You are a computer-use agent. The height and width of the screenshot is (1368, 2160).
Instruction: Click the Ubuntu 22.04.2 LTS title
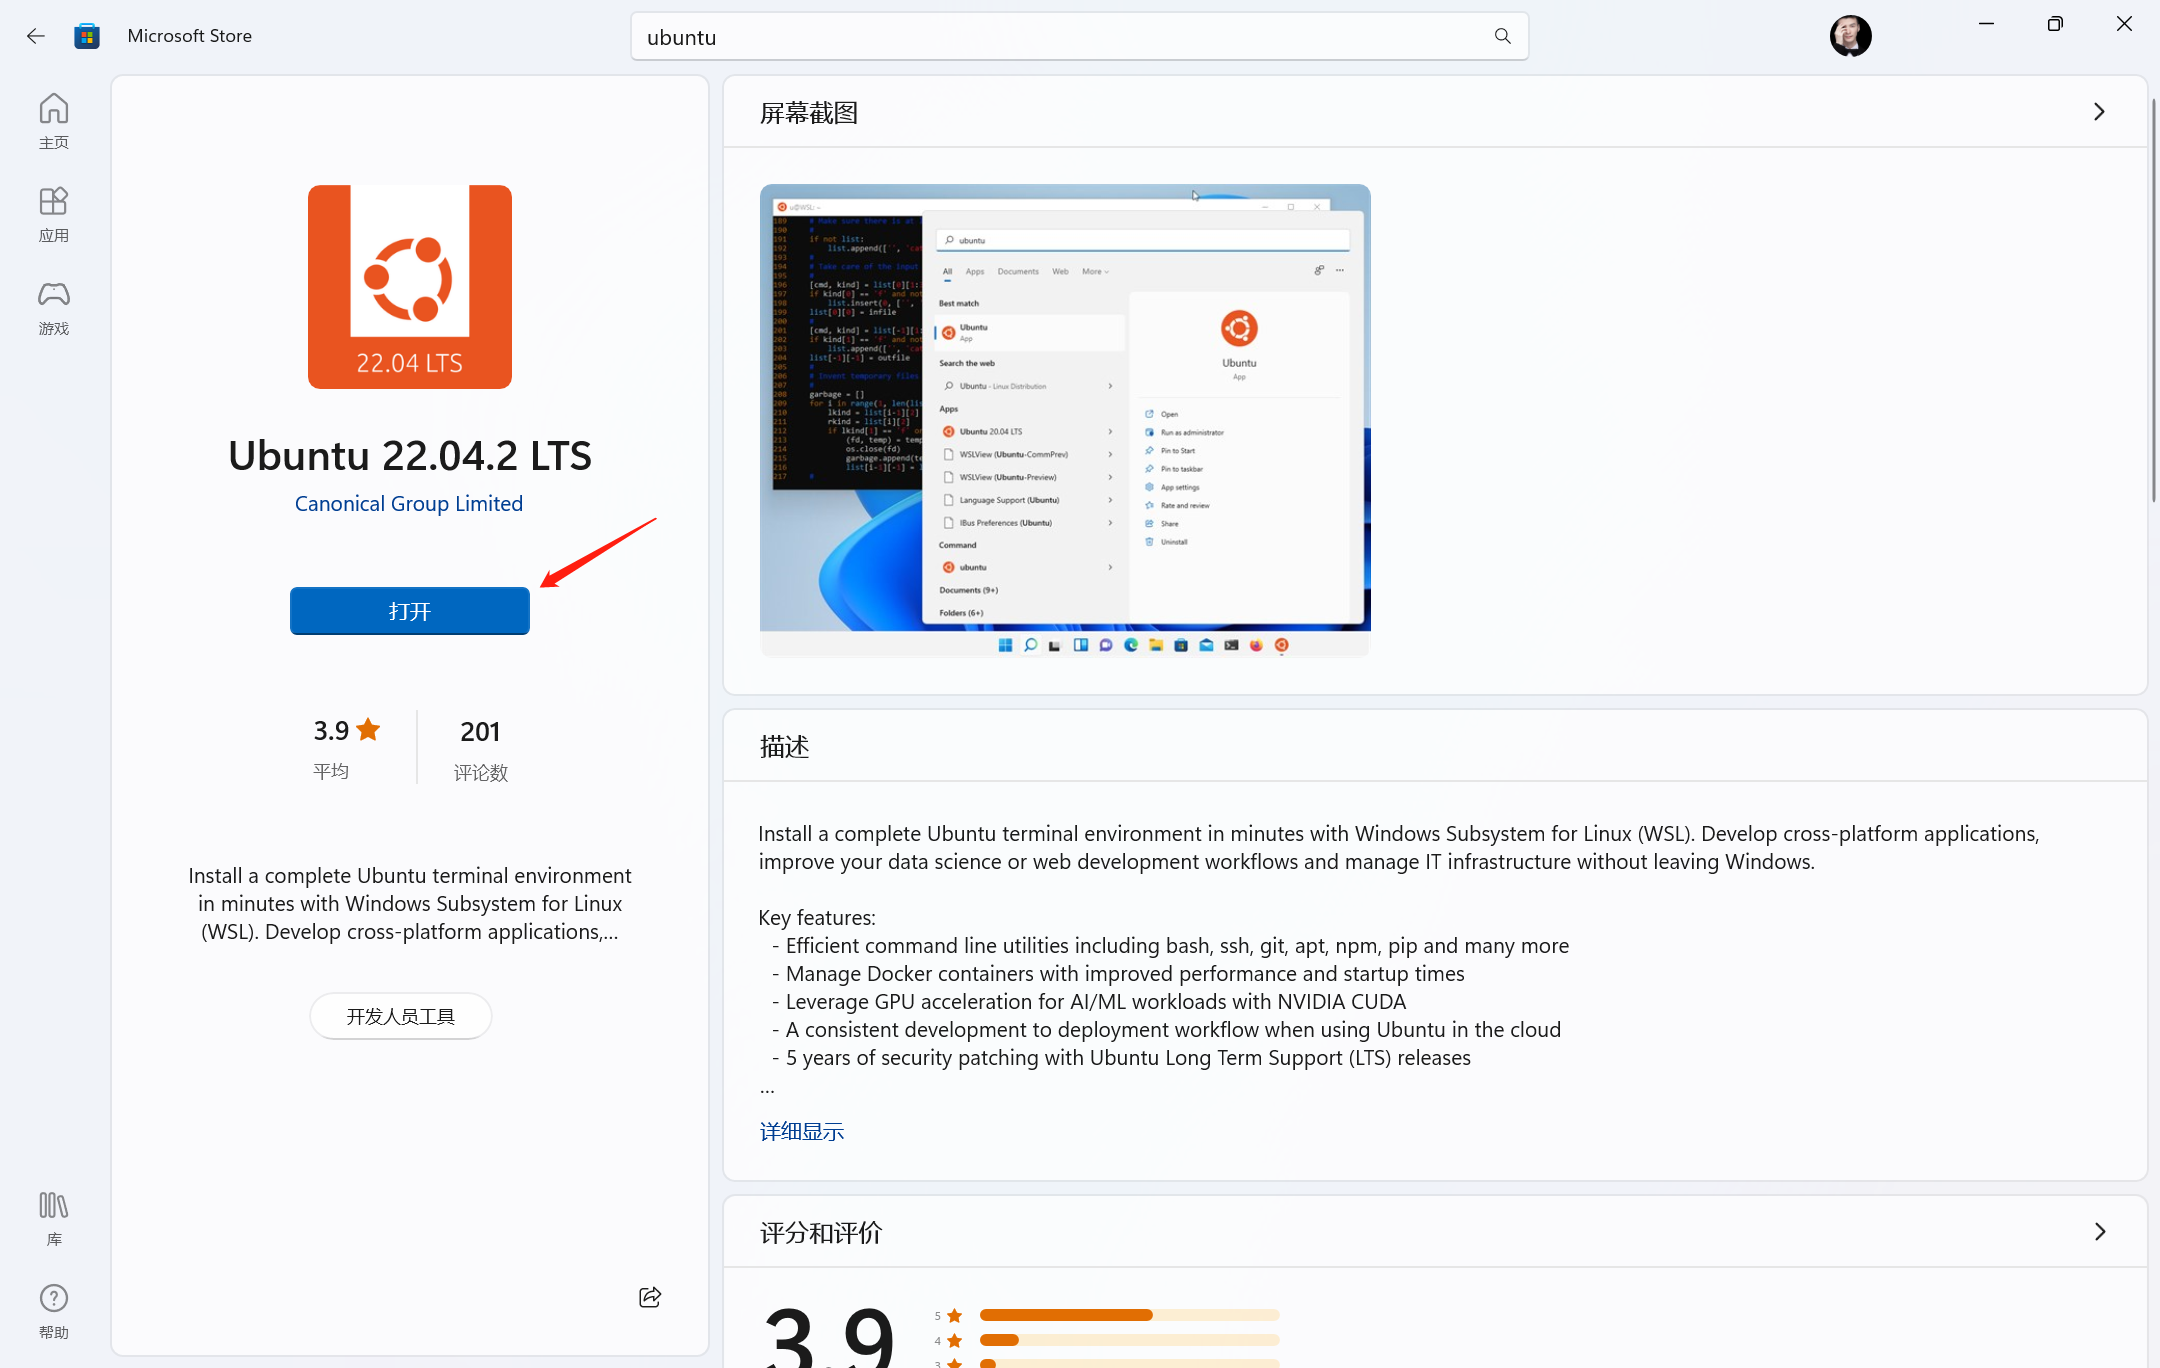(x=410, y=456)
